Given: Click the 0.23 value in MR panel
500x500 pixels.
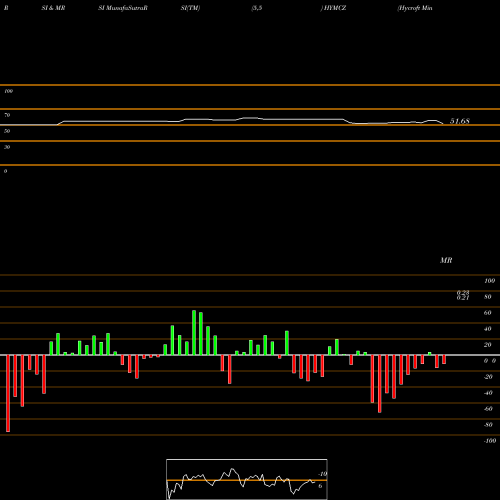Looking at the screenshot, I should [x=463, y=292].
